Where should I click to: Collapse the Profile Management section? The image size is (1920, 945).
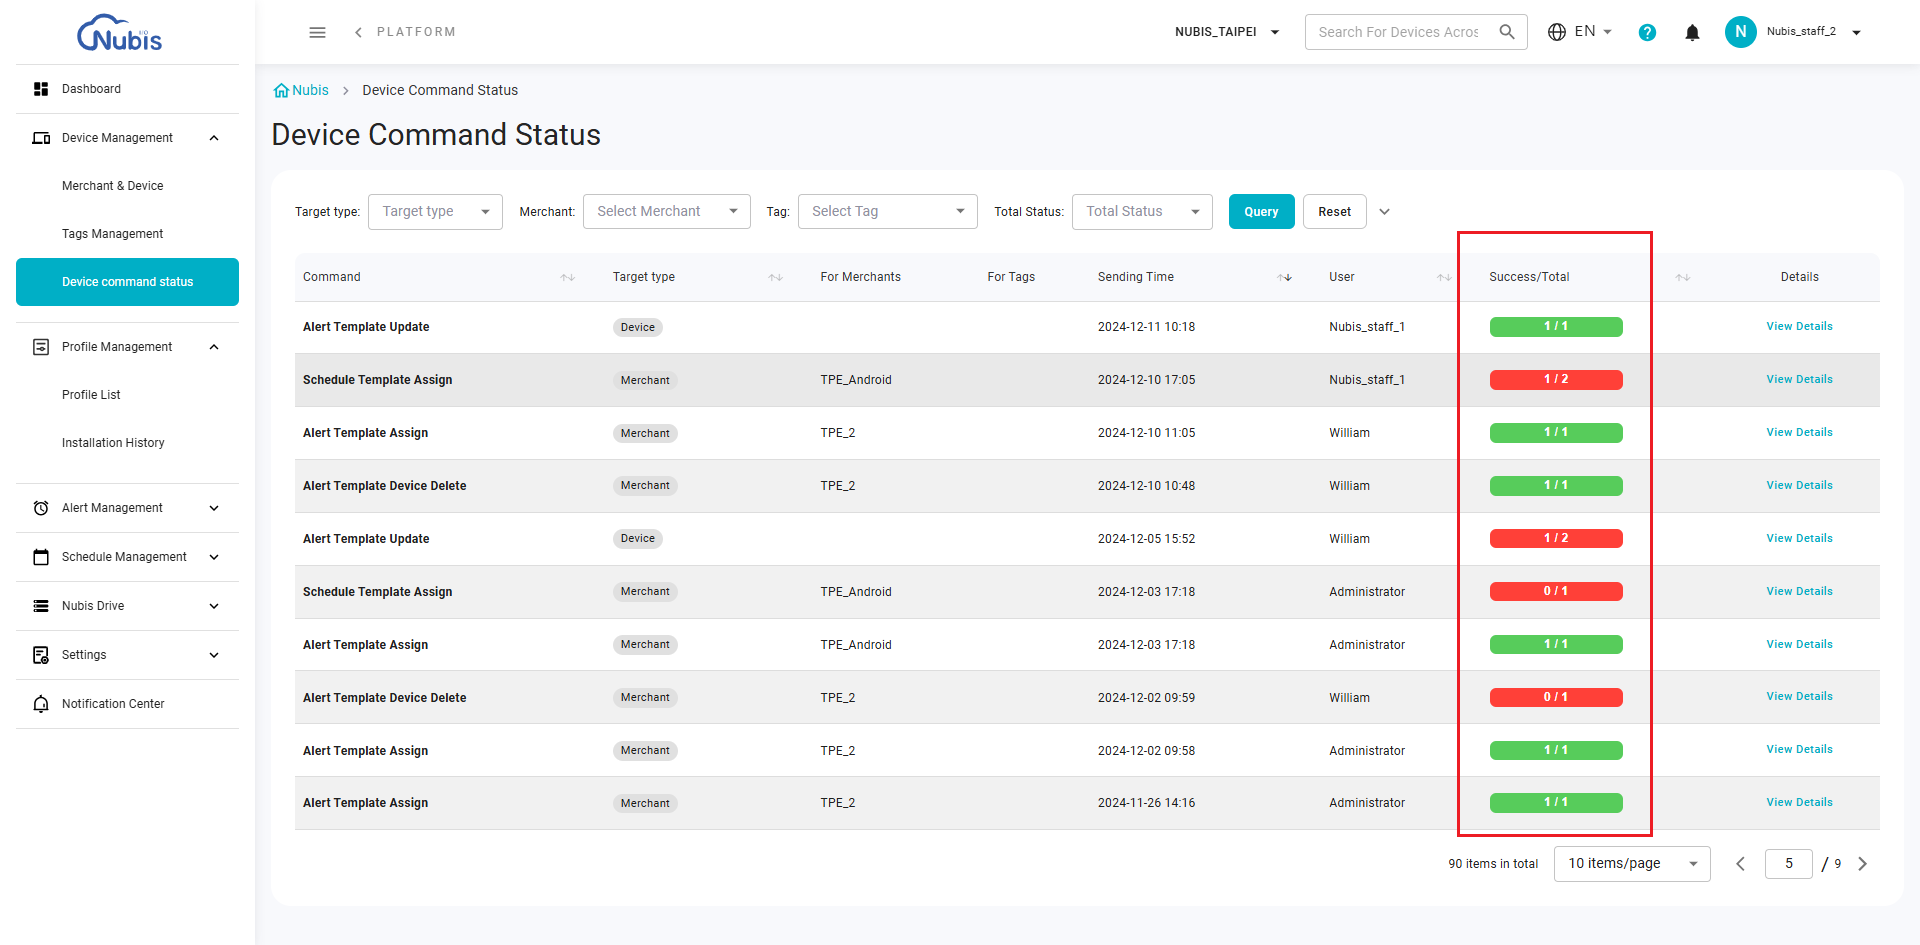click(x=214, y=347)
